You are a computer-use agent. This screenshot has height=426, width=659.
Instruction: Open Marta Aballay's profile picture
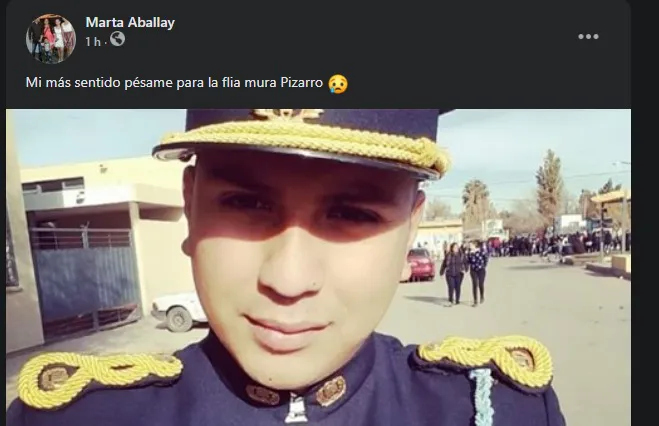click(50, 39)
